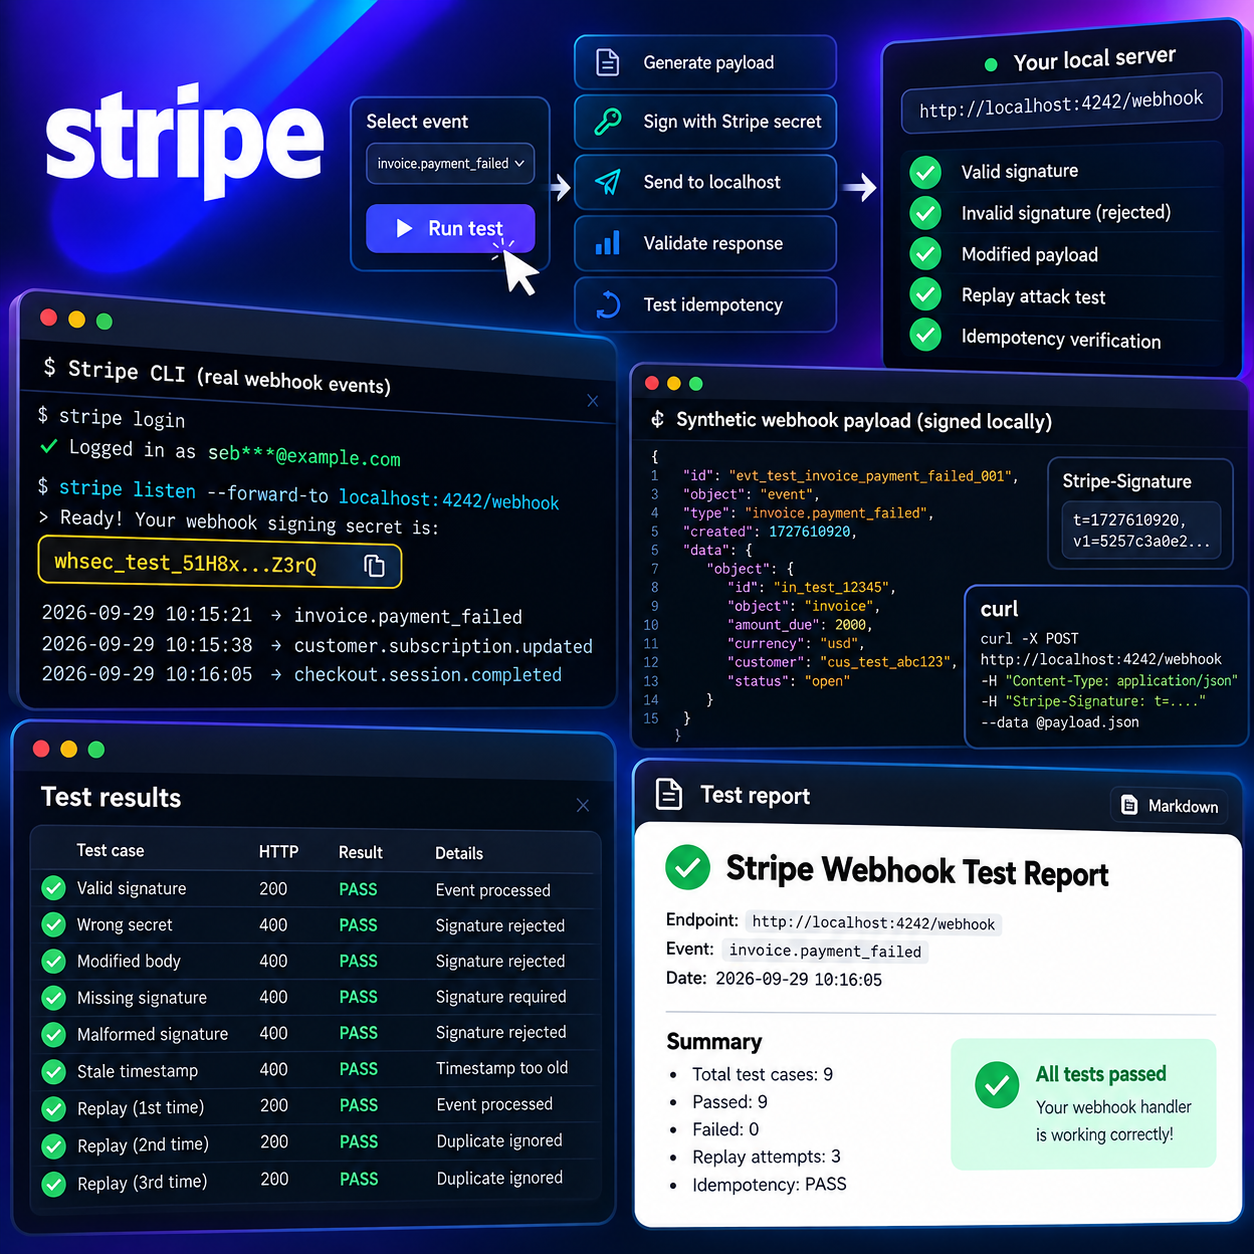
Task: Click the Idempotency: PASS summary line
Action: point(769,1184)
